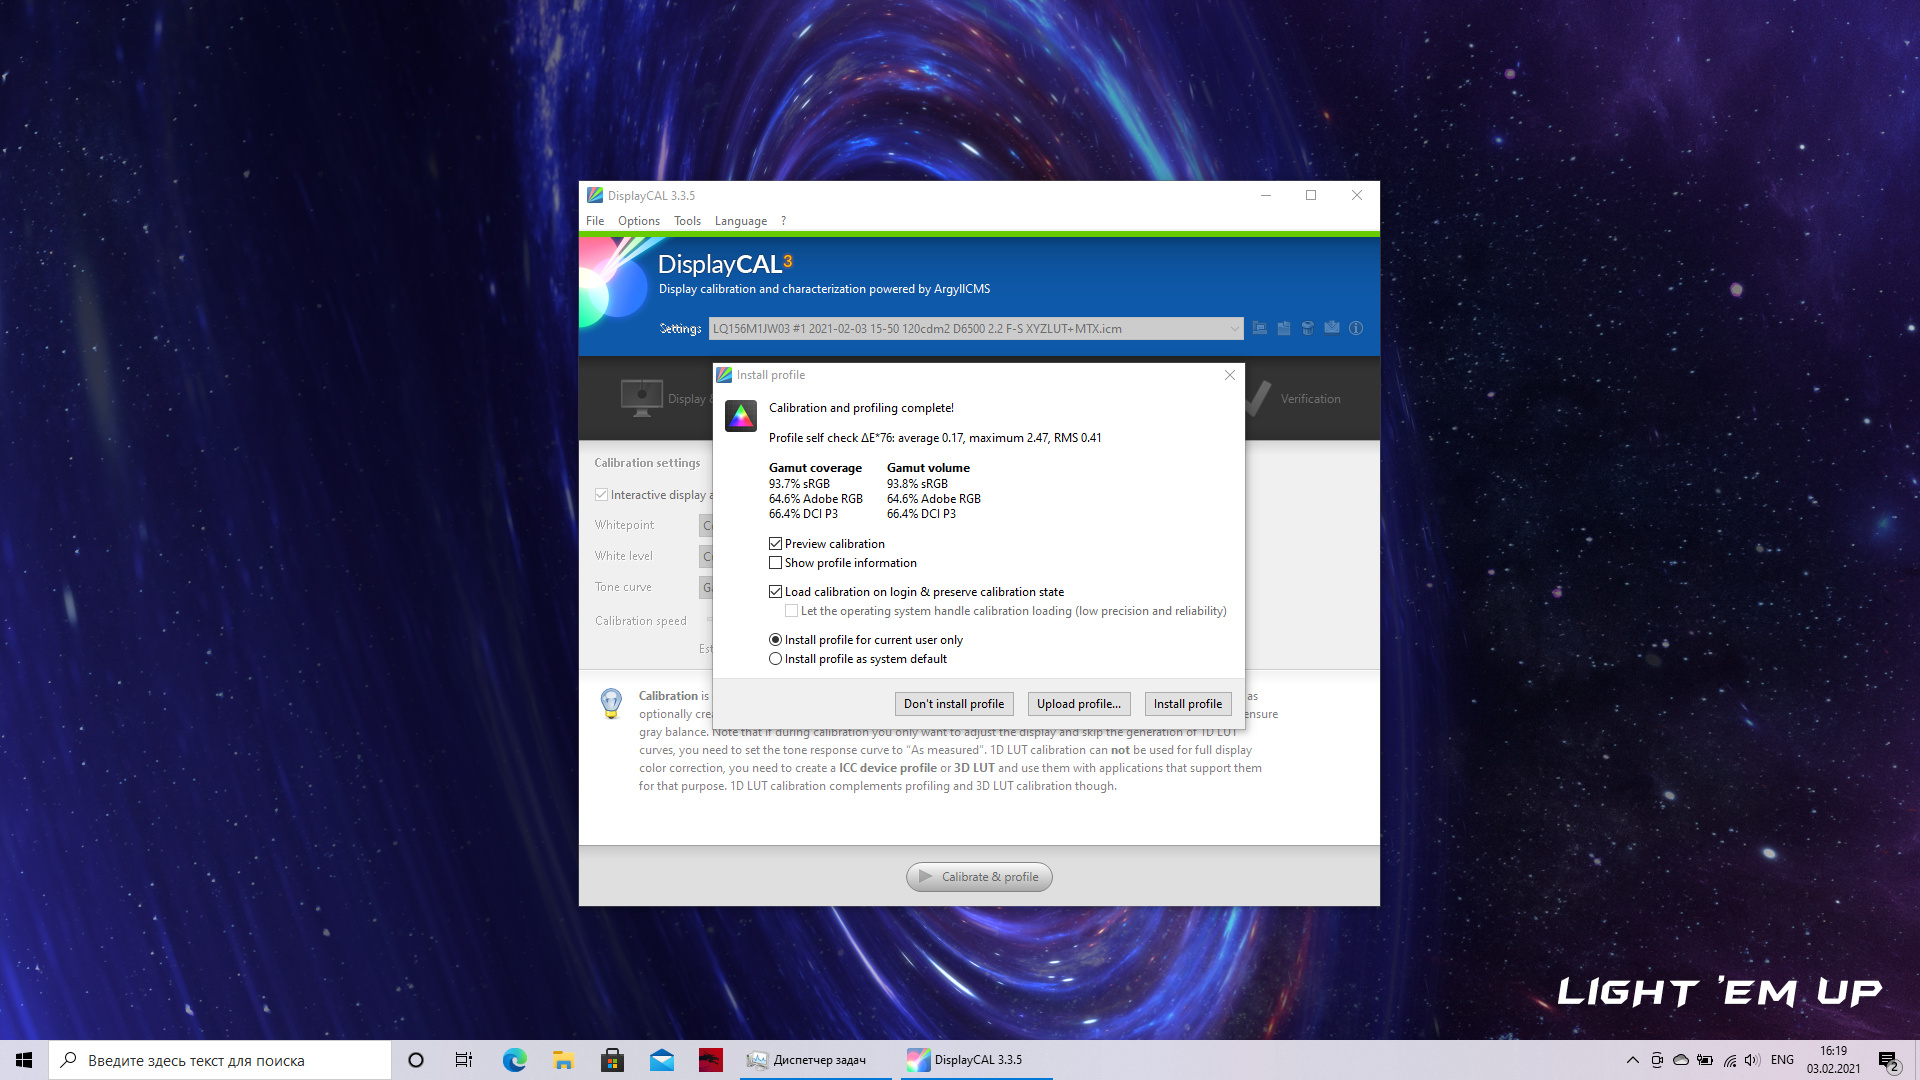Click the Upload profile... button
Screen dimensions: 1920x1080
pyautogui.click(x=1078, y=704)
